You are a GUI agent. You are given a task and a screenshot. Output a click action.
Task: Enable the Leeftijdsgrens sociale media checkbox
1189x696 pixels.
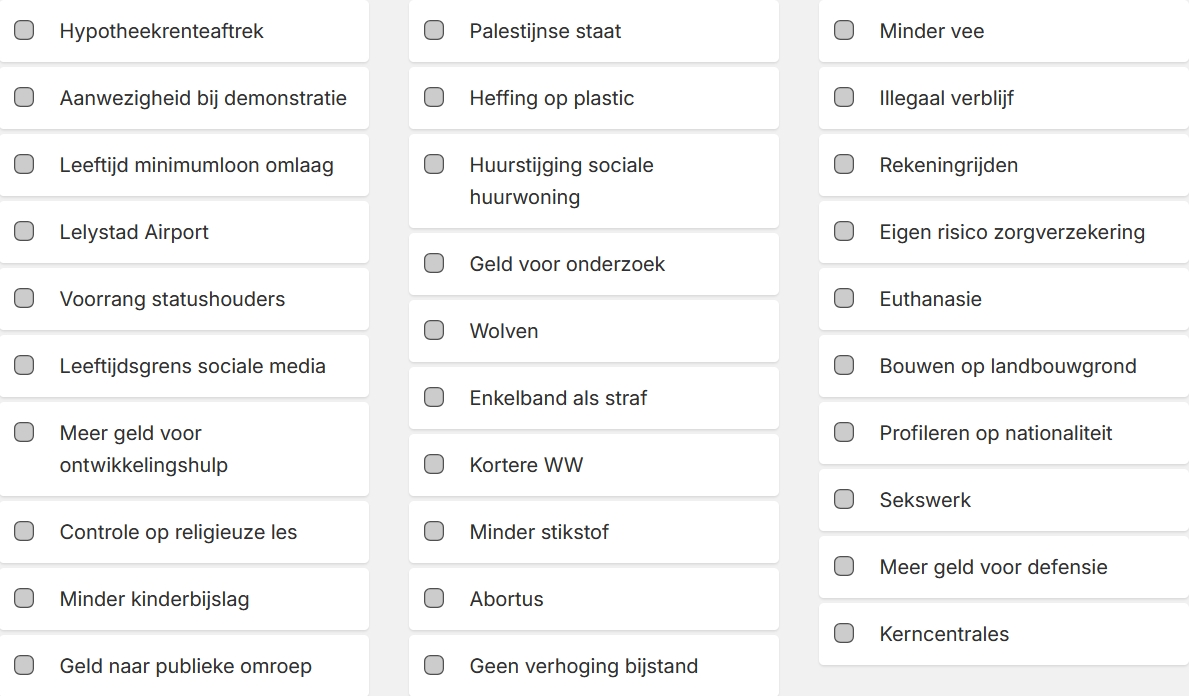click(24, 366)
